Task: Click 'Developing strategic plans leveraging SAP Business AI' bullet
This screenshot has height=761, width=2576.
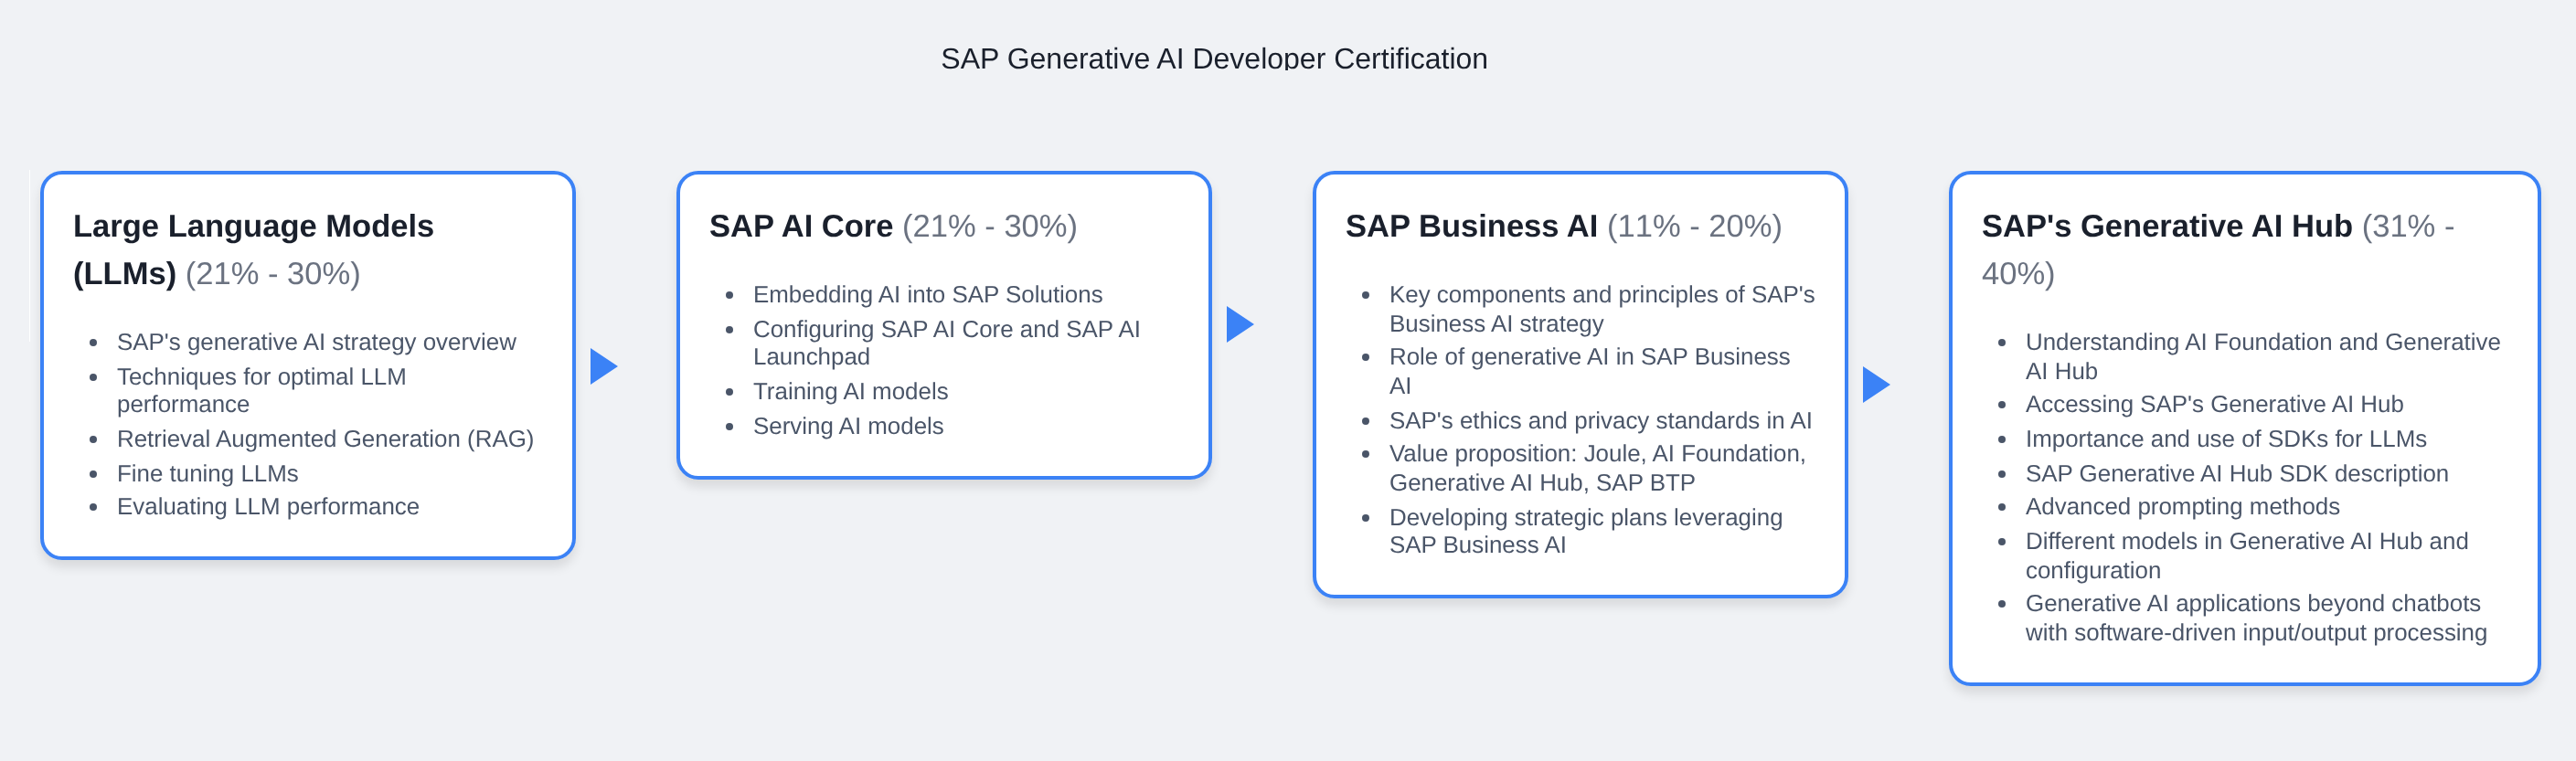Action: pos(1585,531)
